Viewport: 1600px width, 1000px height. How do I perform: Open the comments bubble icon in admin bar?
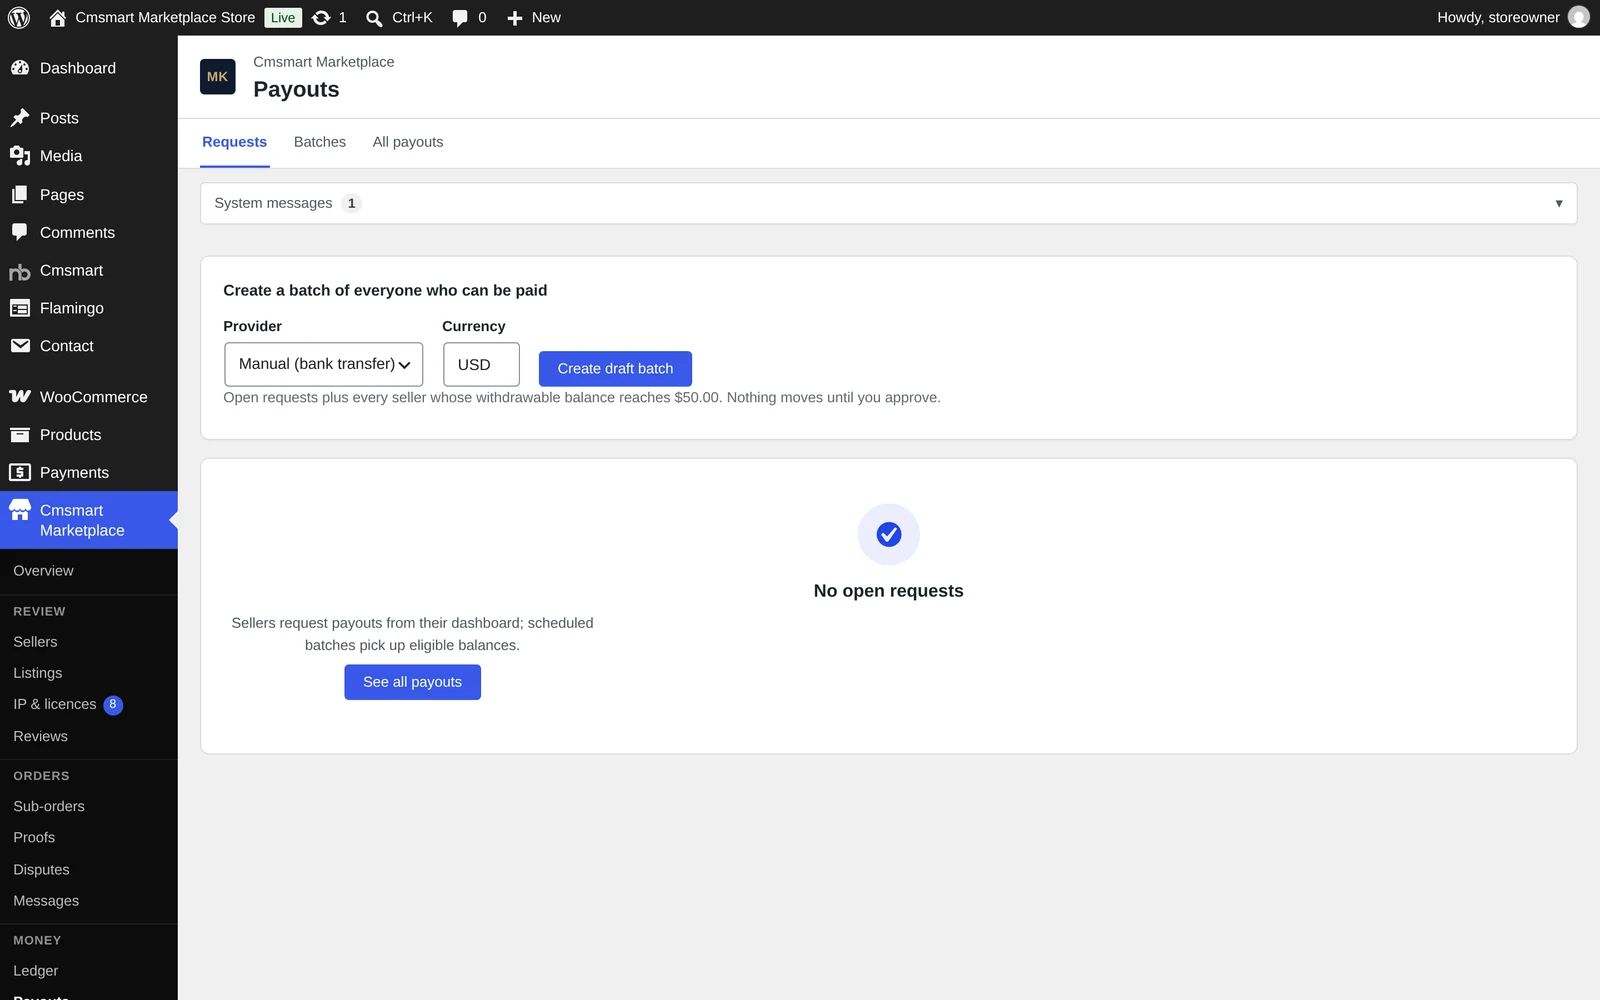click(460, 18)
